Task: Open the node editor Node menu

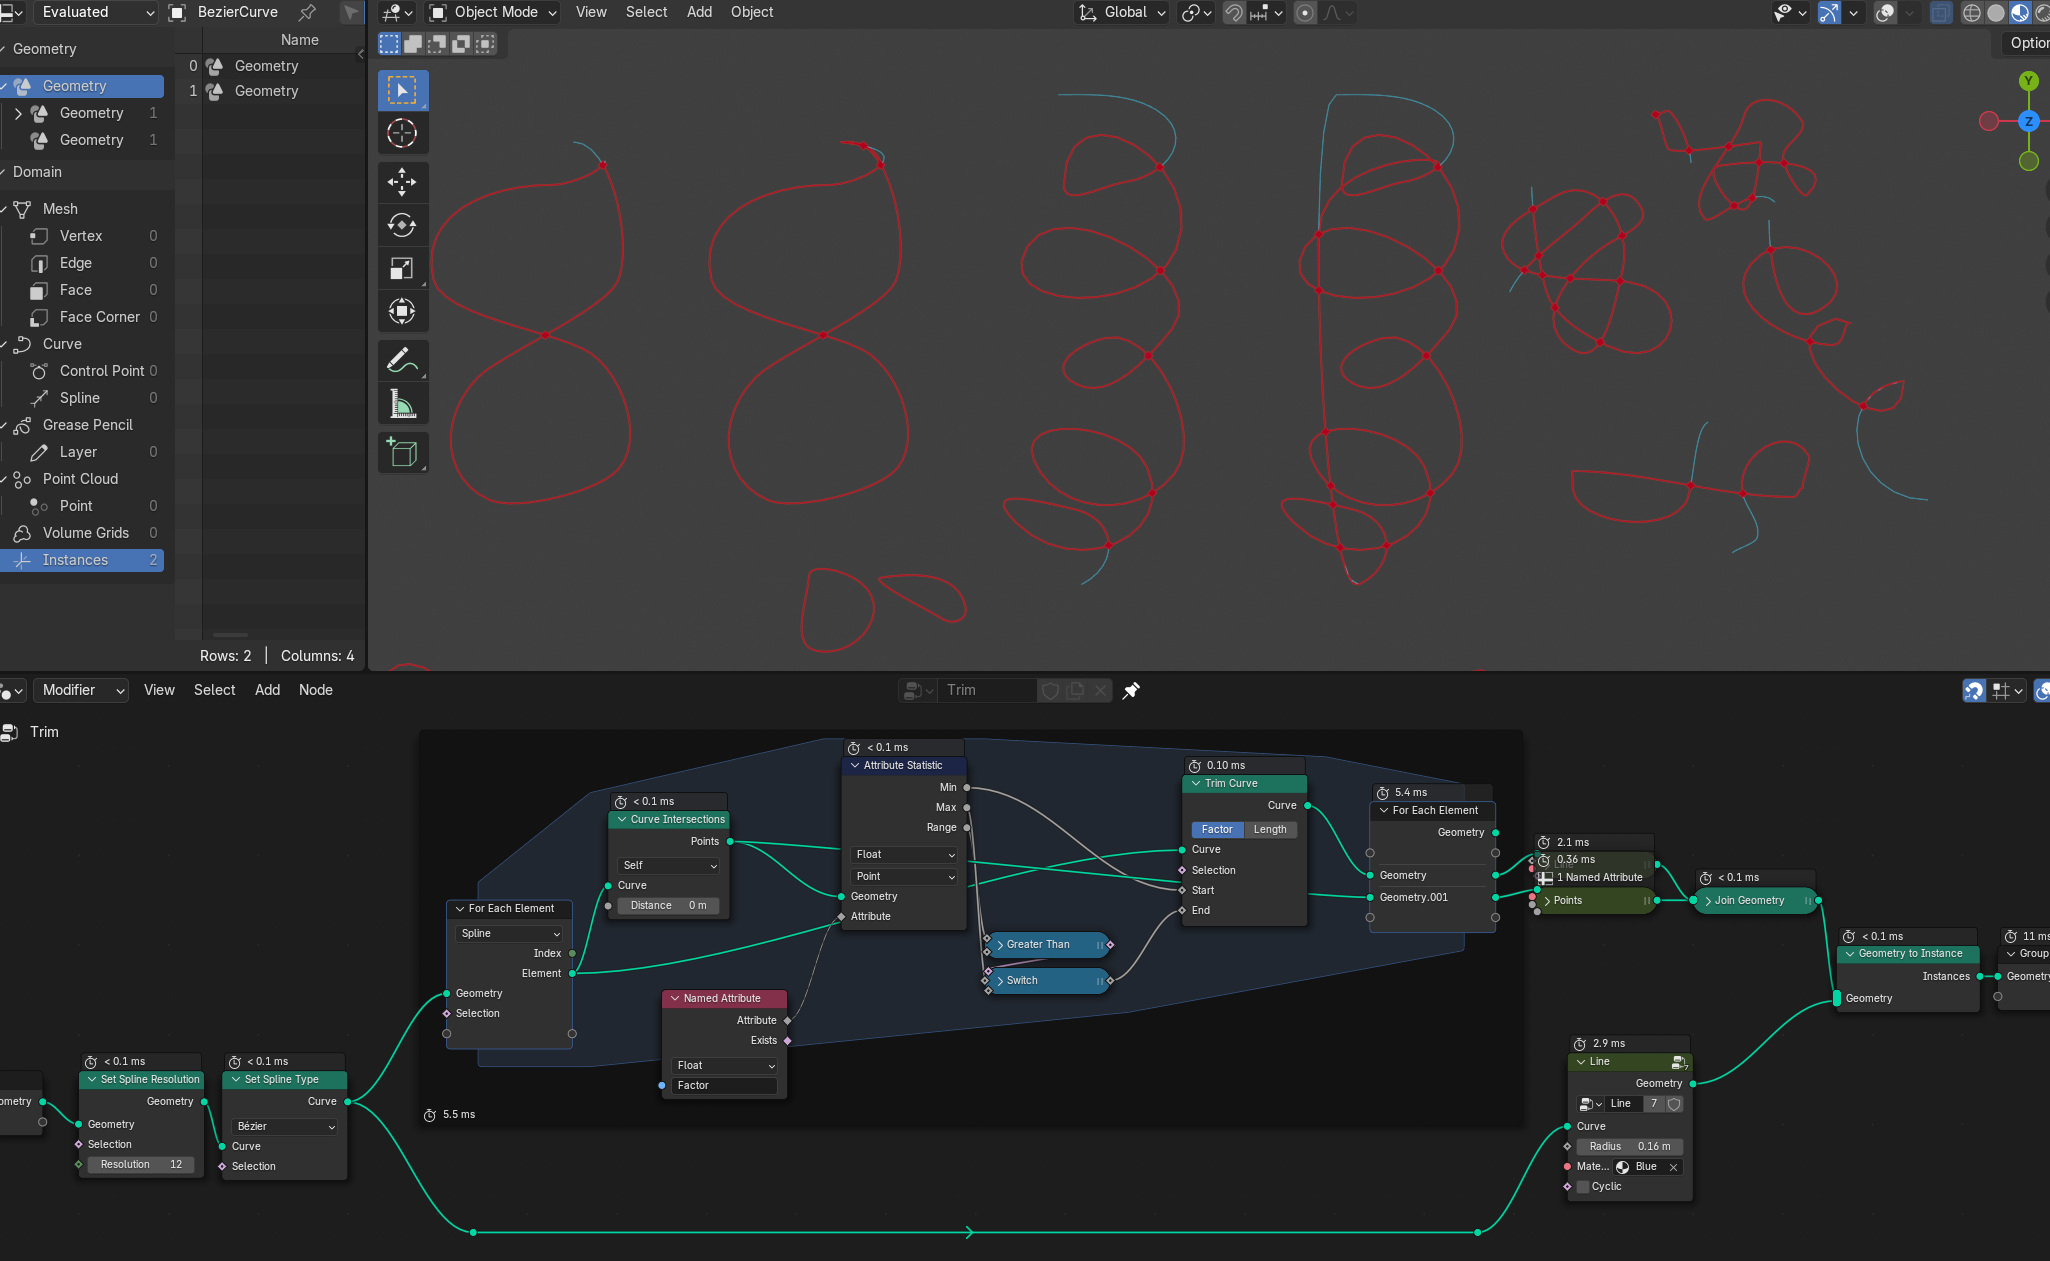Action: (x=316, y=690)
